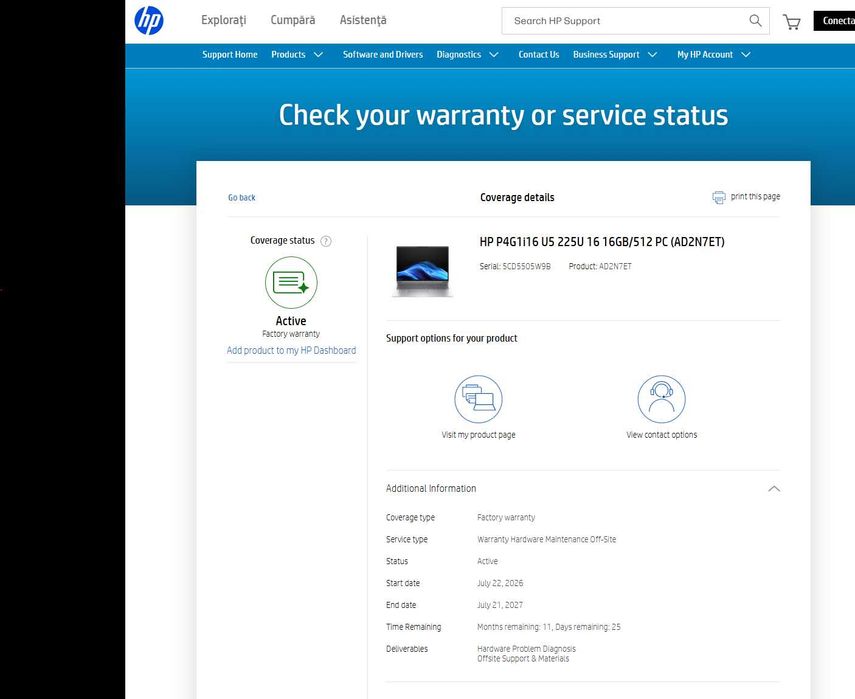The height and width of the screenshot is (699, 855).
Task: Click the Visit my product page icon
Action: [x=478, y=399]
